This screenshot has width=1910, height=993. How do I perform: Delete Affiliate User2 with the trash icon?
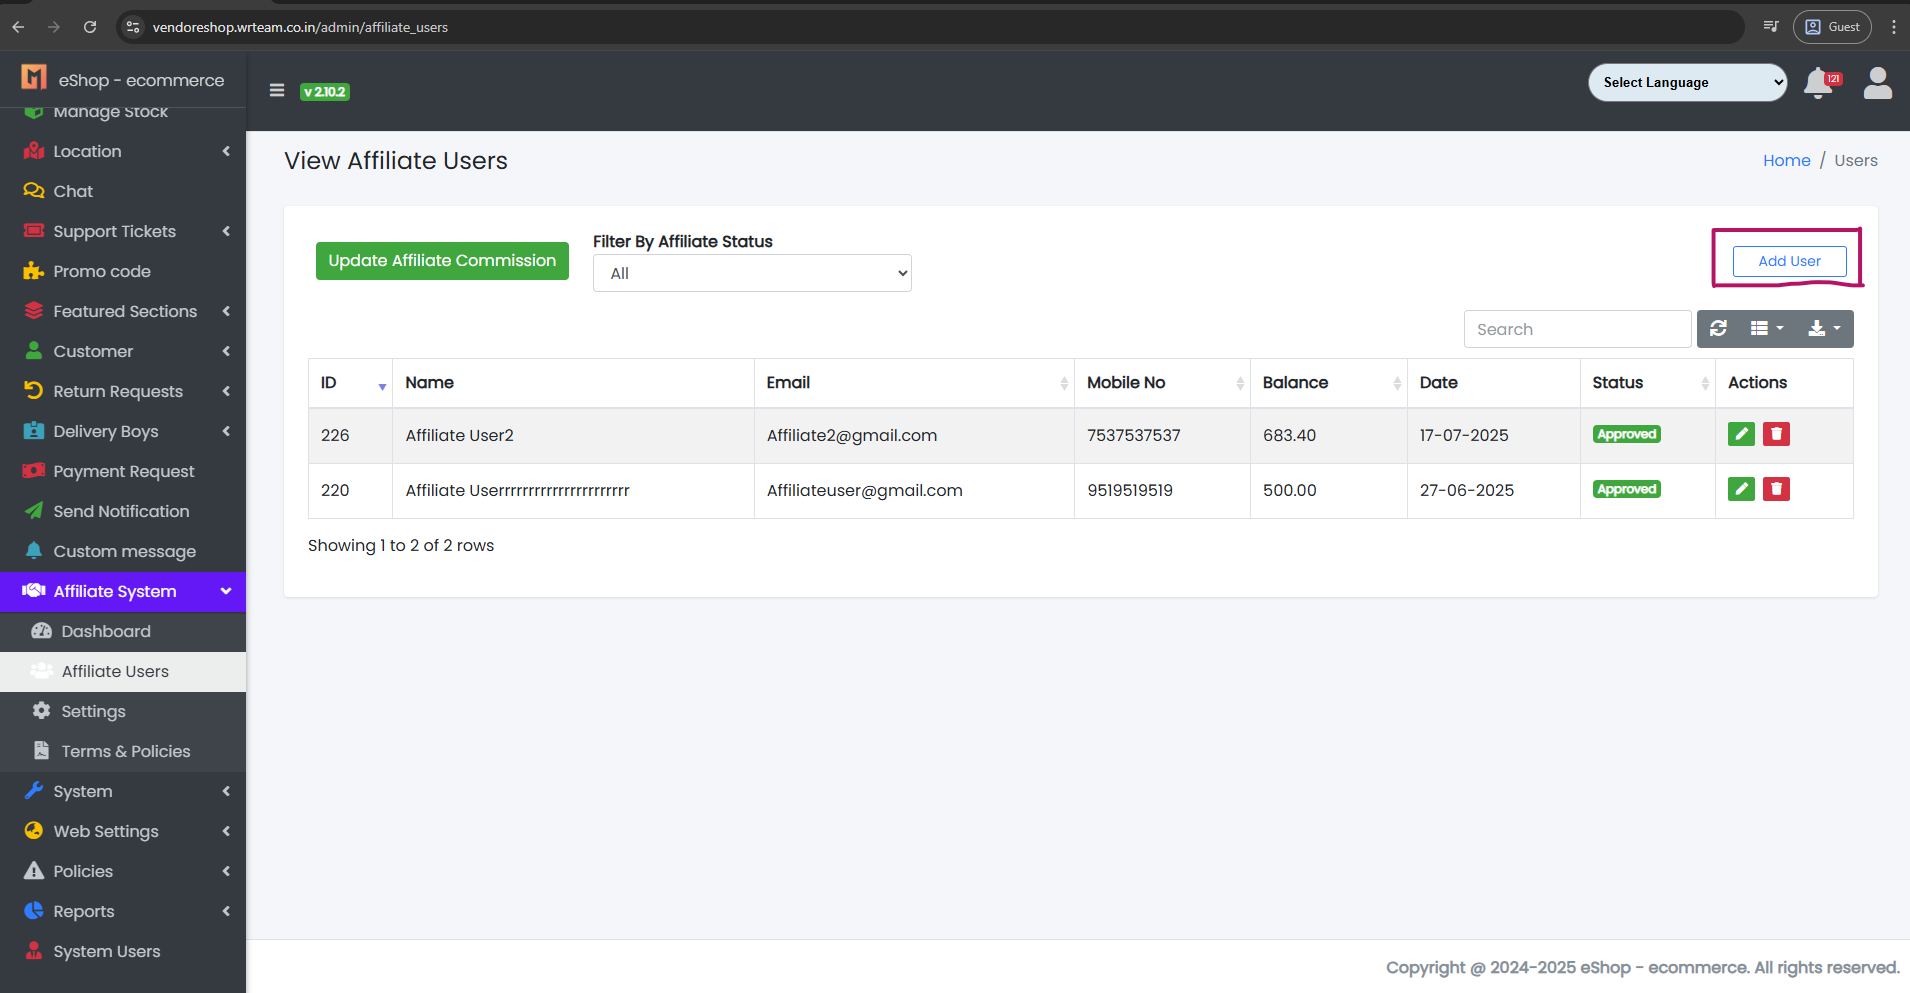tap(1776, 434)
